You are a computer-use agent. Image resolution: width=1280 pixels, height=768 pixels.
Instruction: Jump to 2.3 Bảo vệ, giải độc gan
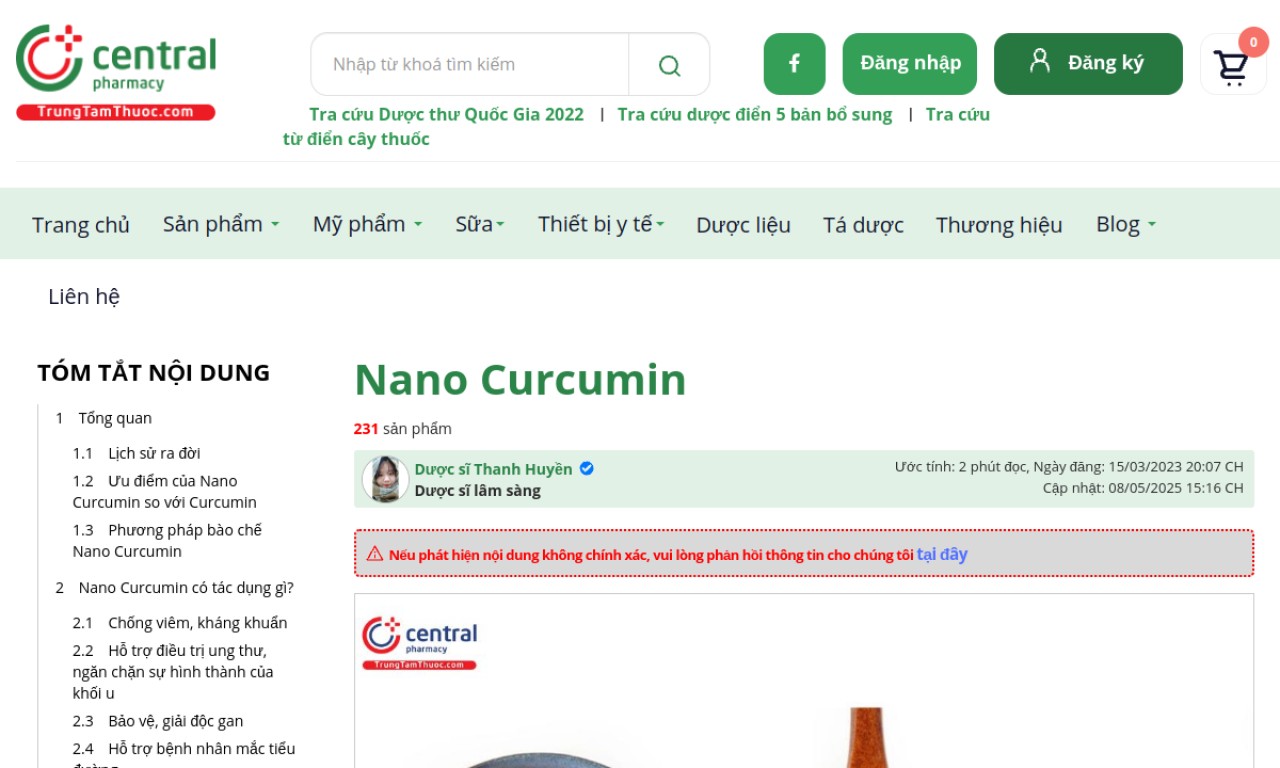coord(158,721)
